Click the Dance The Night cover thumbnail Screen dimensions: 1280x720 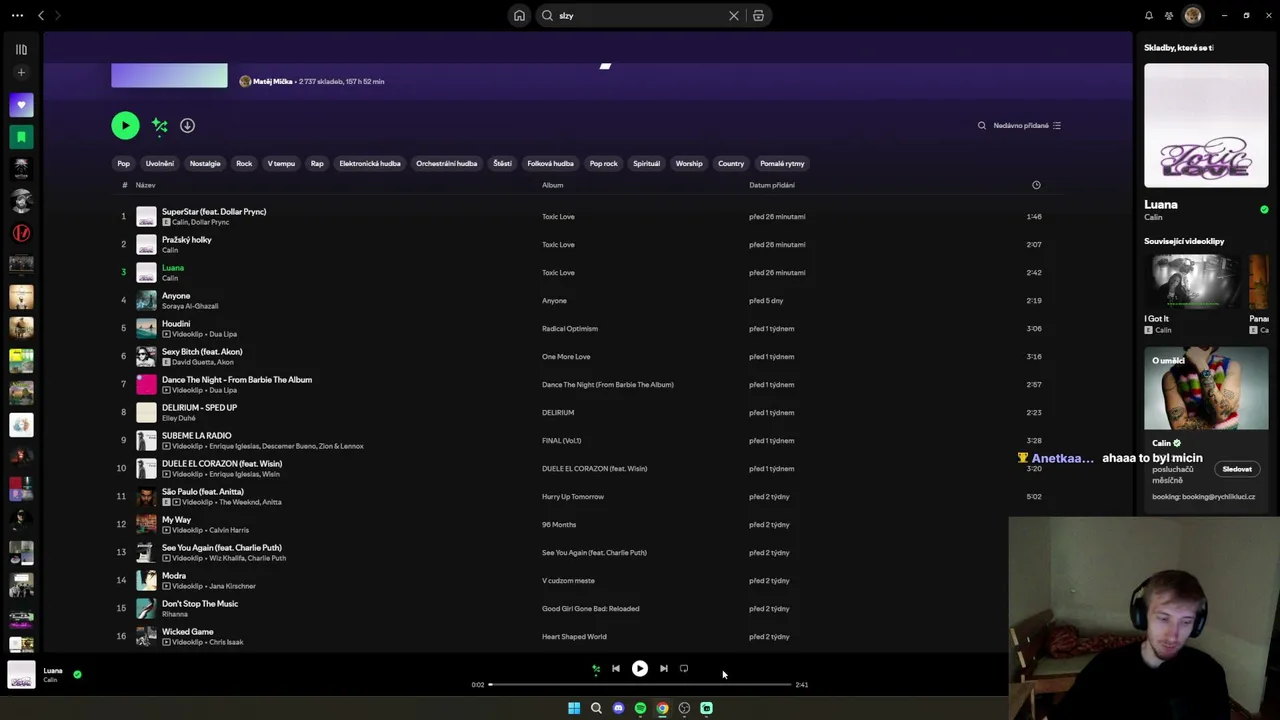coord(146,384)
